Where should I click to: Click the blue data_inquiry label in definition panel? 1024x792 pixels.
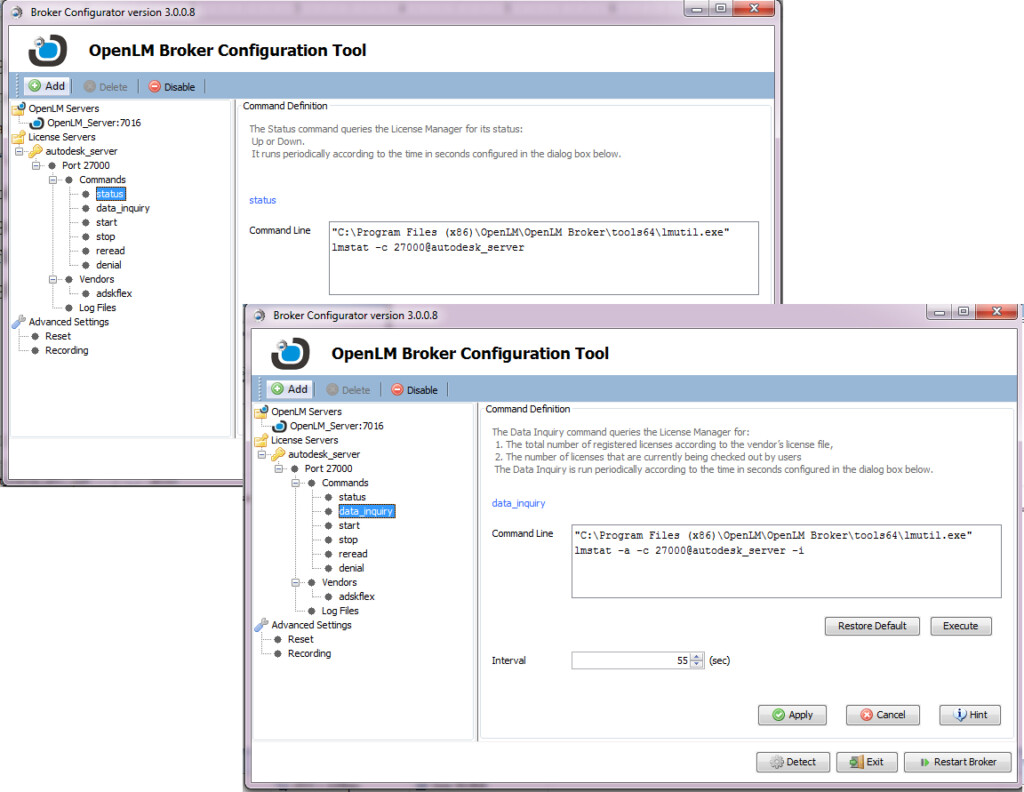tap(518, 503)
